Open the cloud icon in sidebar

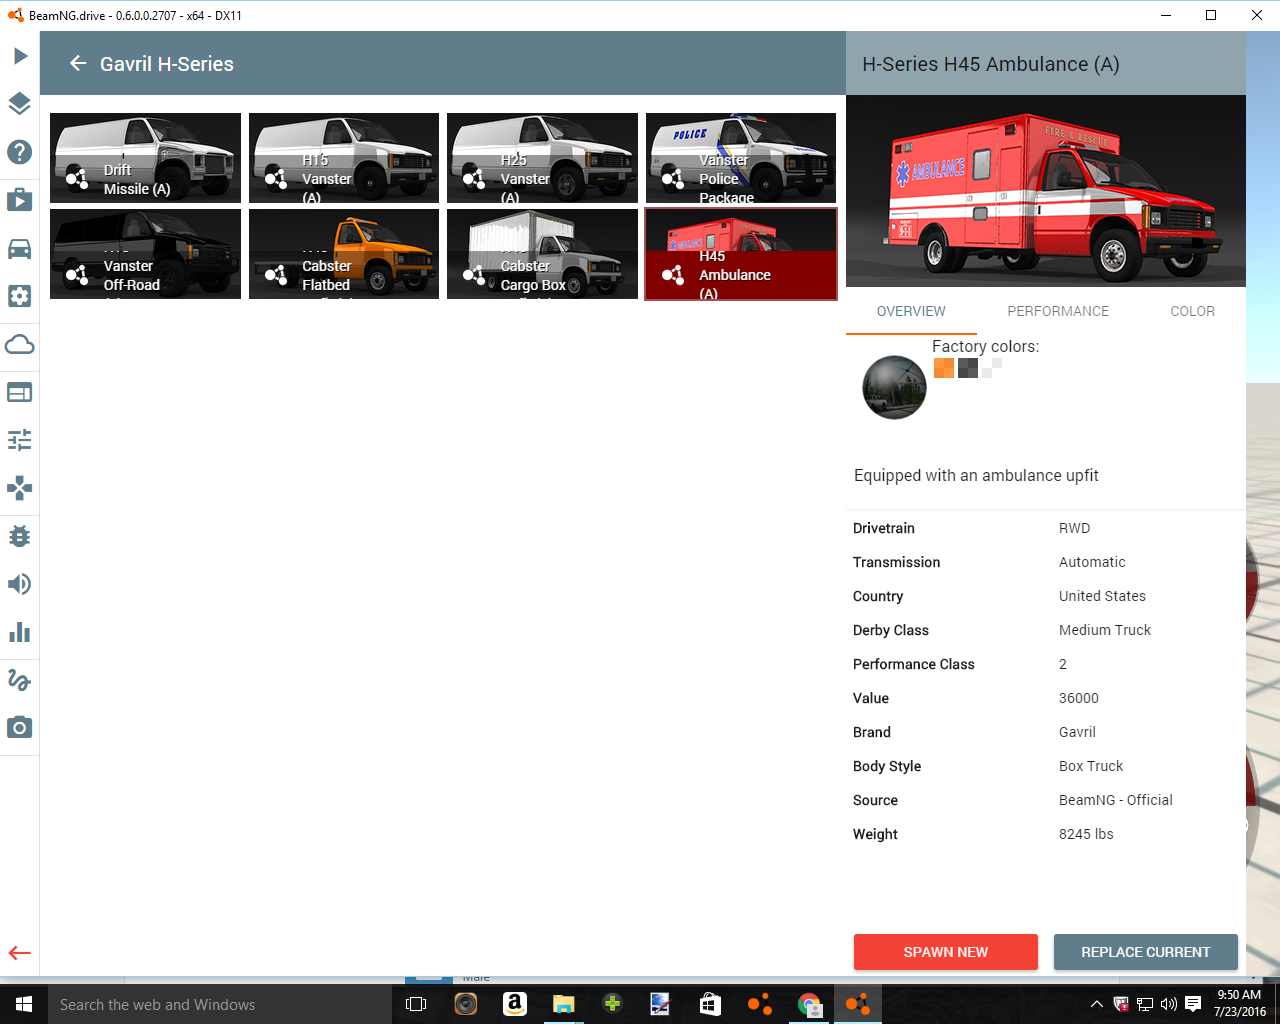tap(20, 345)
